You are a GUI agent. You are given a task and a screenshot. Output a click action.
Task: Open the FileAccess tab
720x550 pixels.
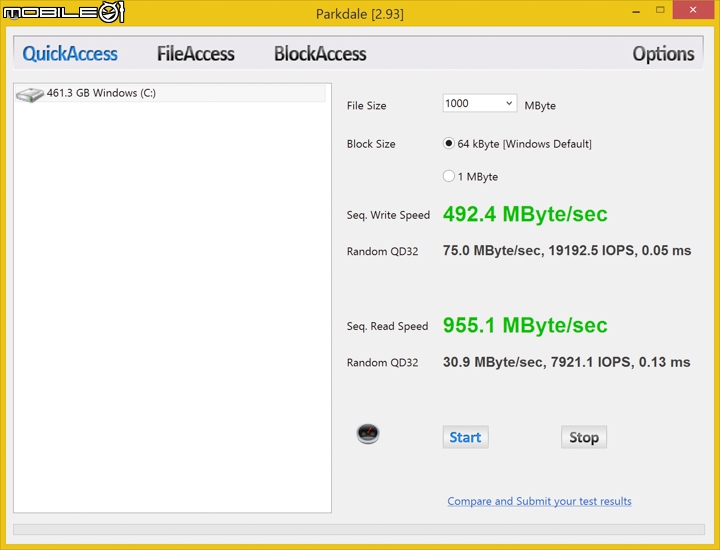coord(196,54)
